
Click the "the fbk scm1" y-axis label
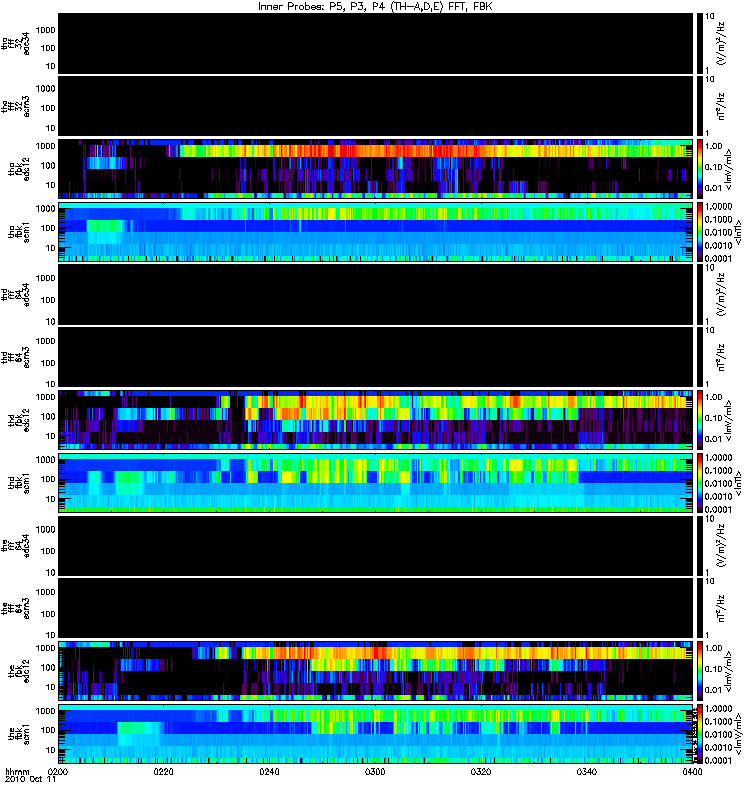(19, 734)
